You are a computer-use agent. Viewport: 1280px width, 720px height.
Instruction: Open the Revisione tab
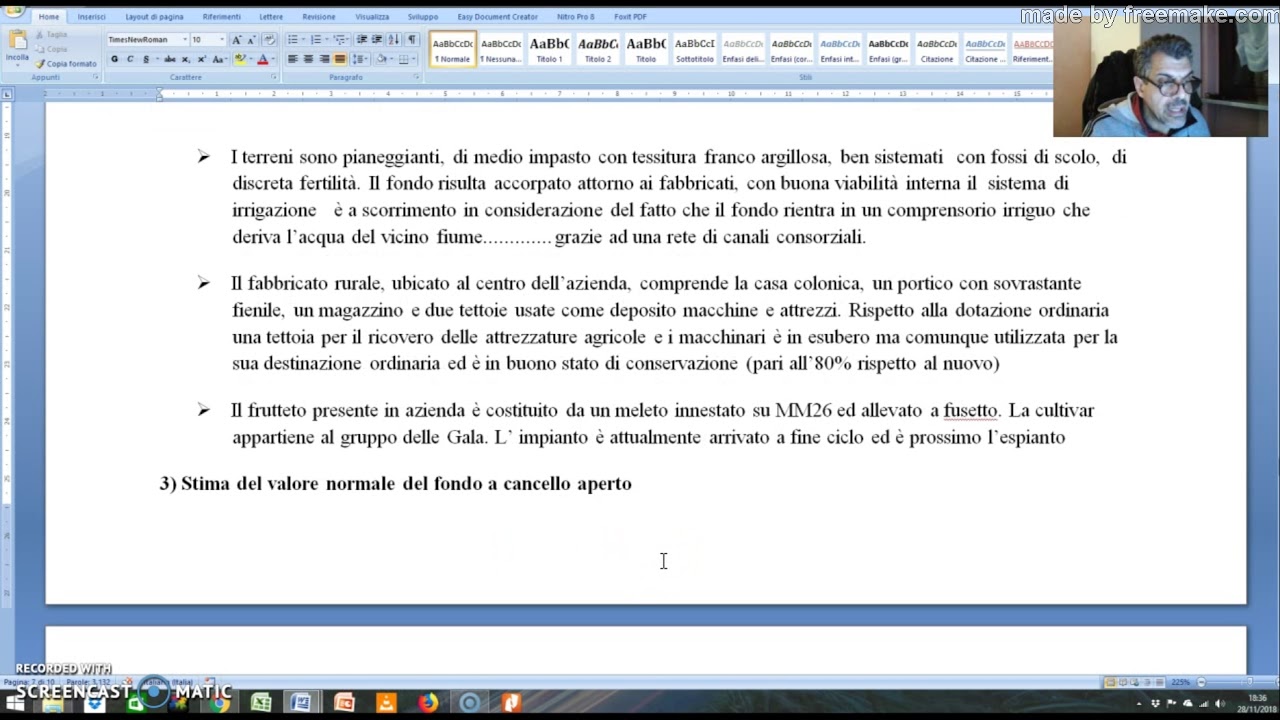pos(319,17)
